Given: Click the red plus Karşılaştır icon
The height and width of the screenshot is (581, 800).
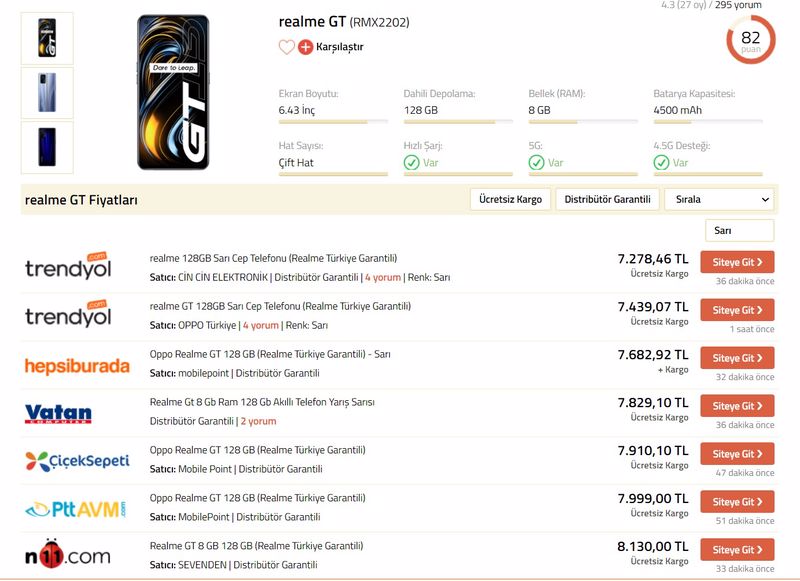Looking at the screenshot, I should point(305,47).
